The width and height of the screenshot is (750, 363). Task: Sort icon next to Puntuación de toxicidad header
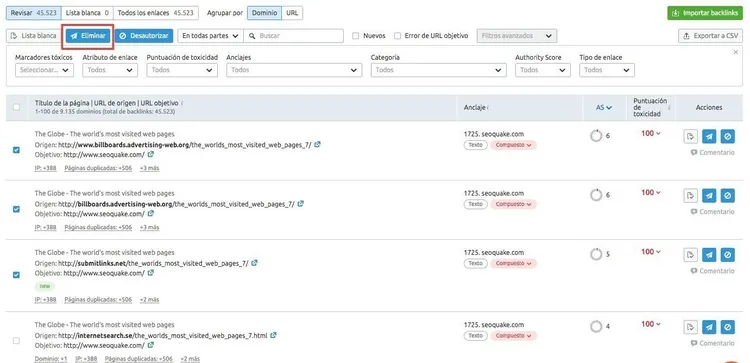pyautogui.click(x=669, y=108)
